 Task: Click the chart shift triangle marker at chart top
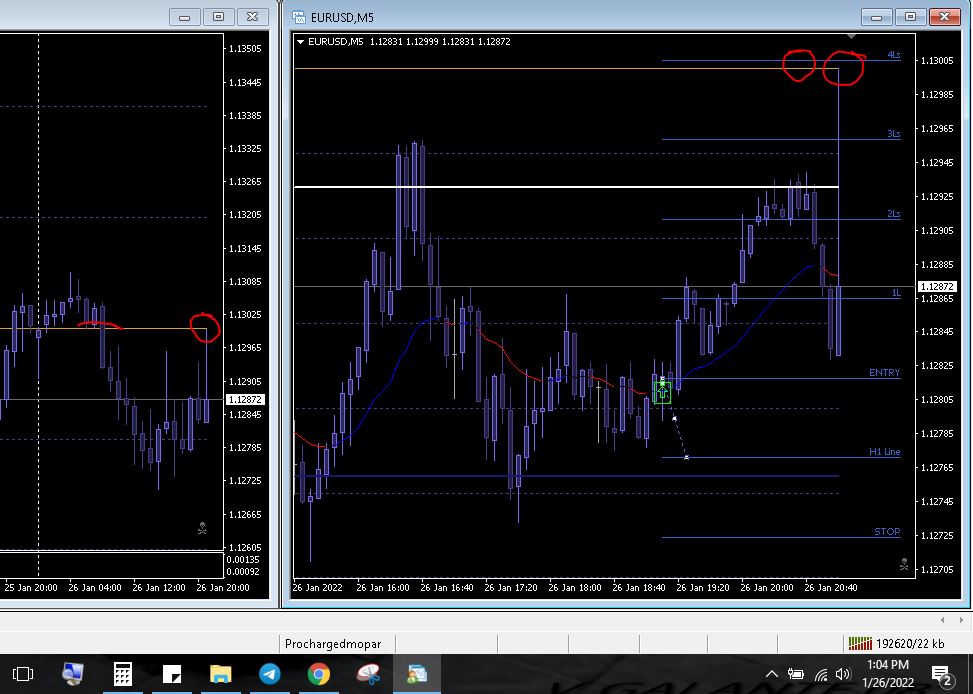tap(851, 37)
